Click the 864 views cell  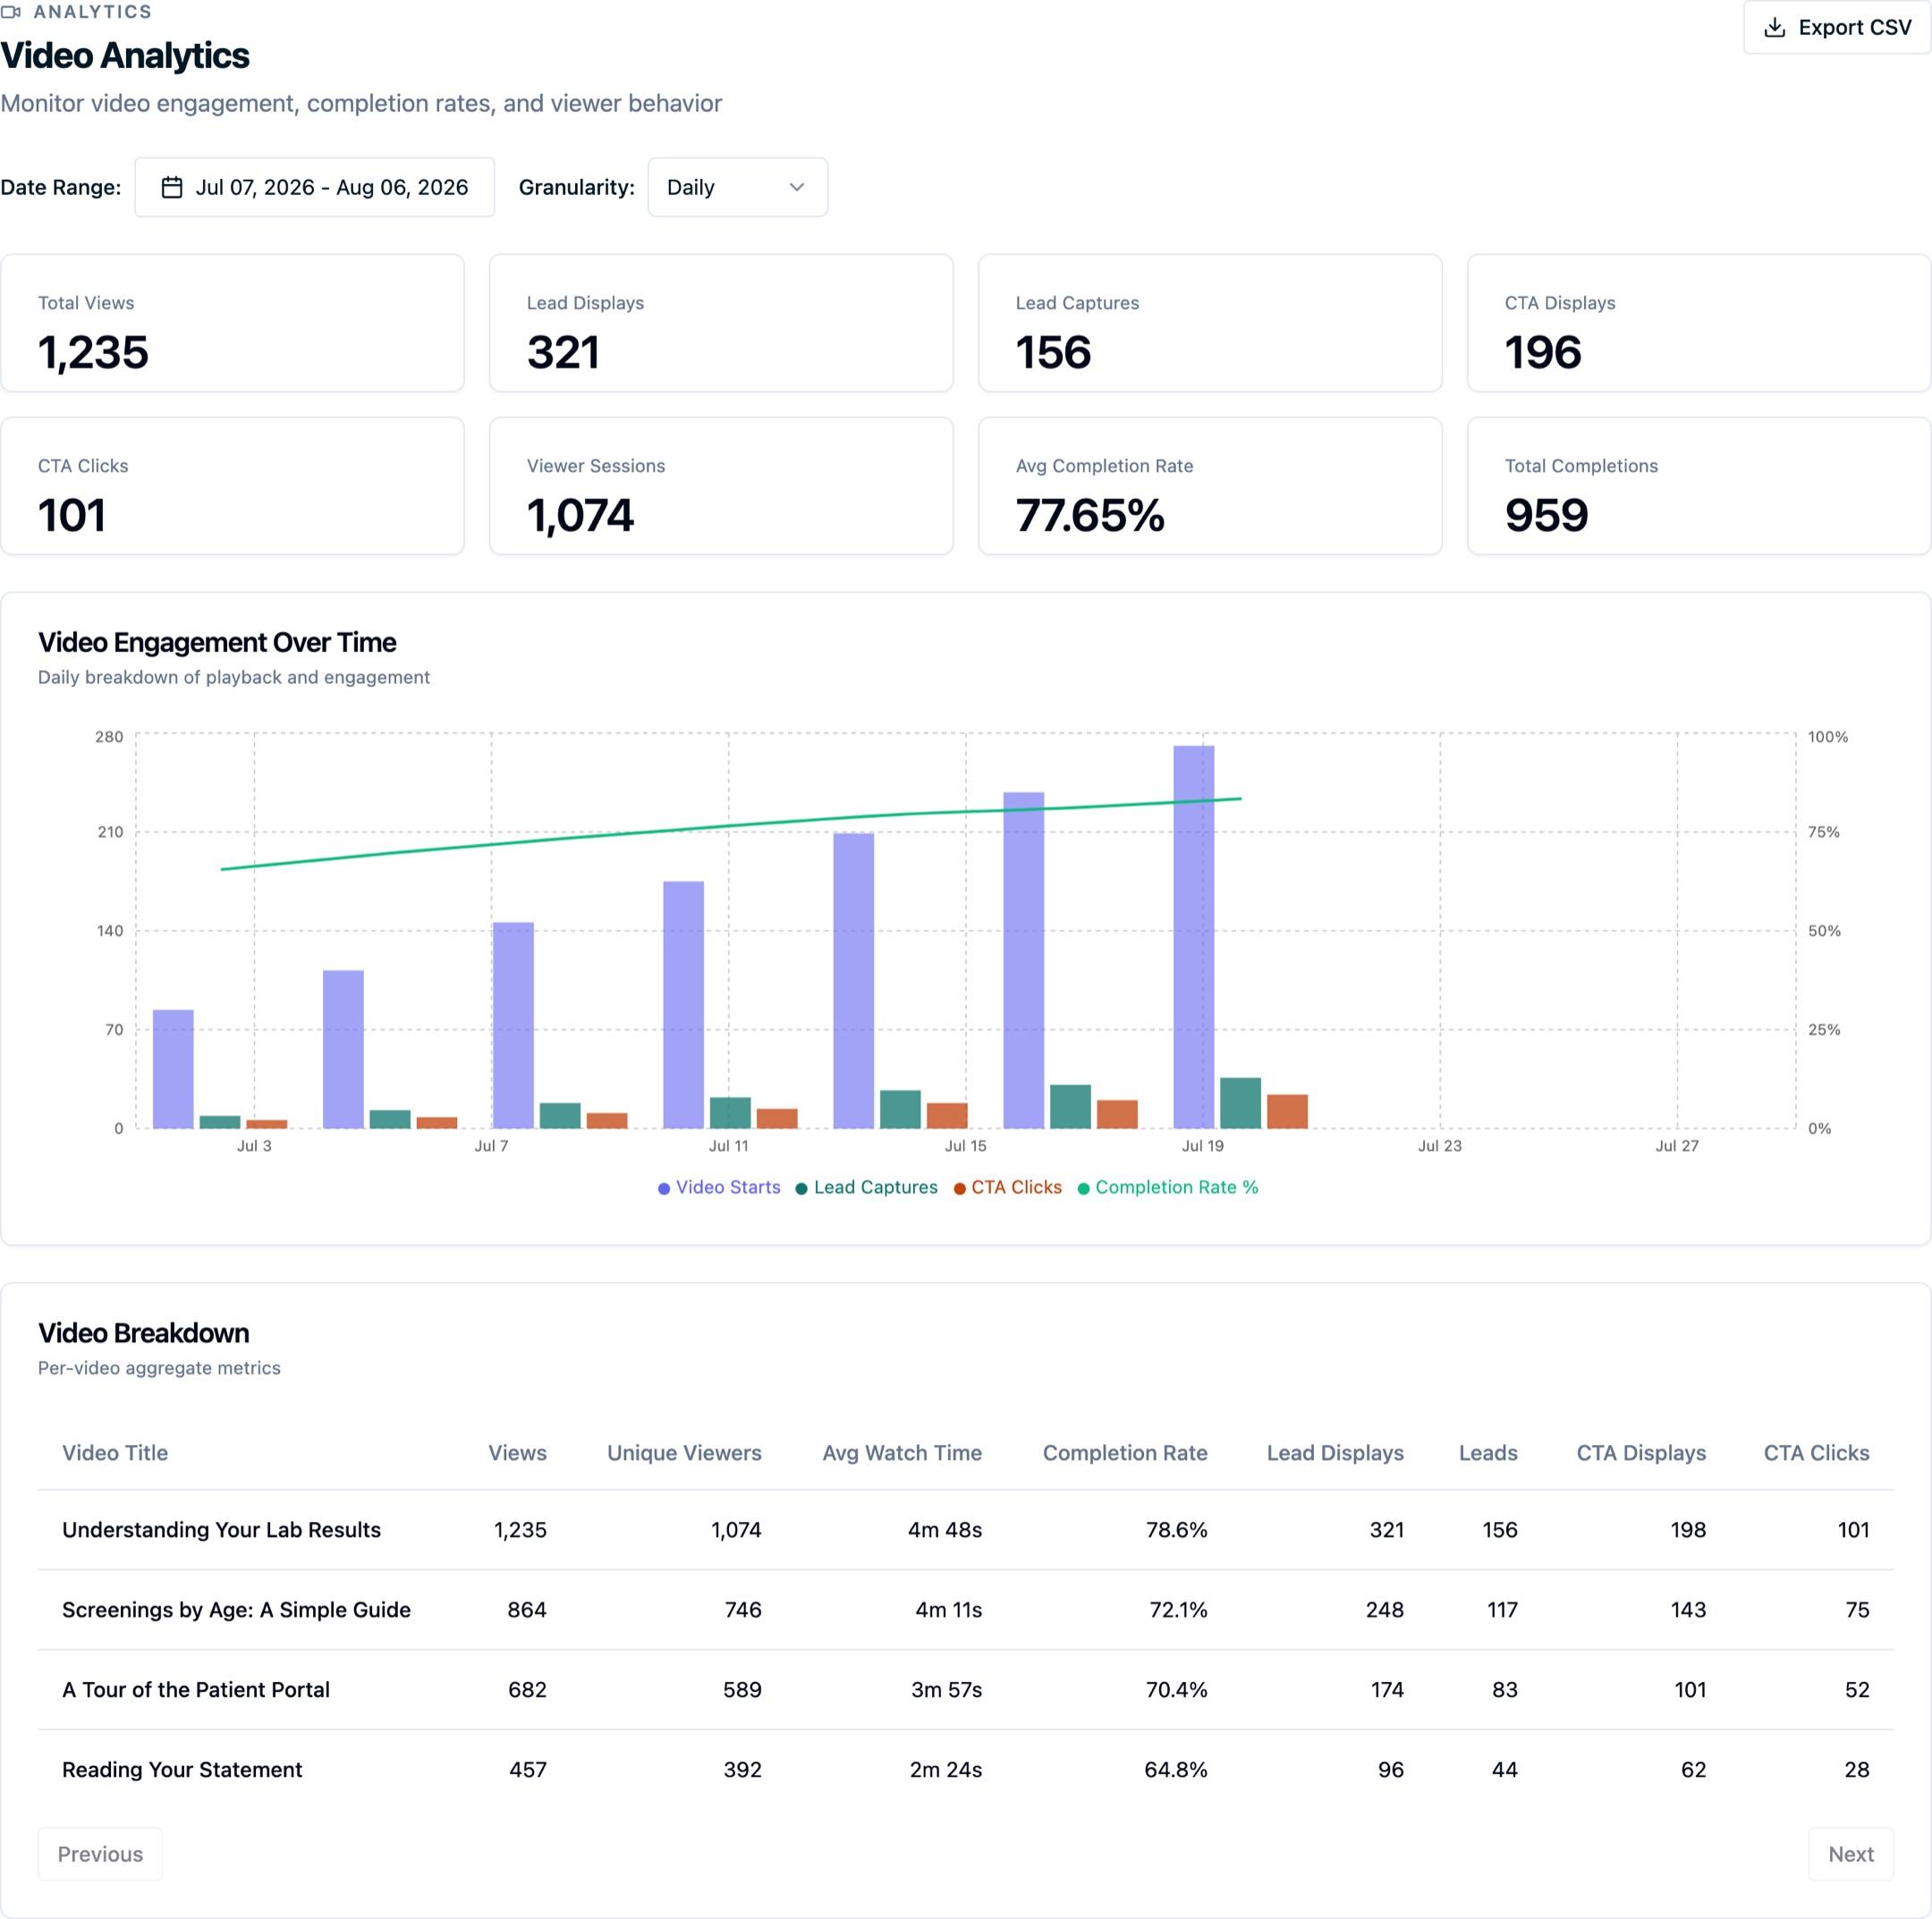[x=527, y=1609]
